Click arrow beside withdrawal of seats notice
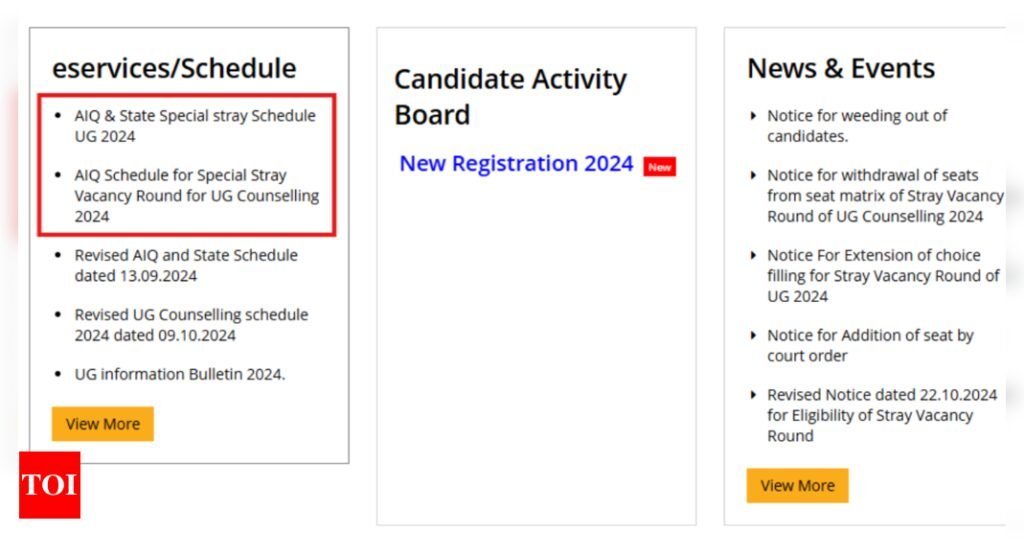This screenshot has height=556, width=1024. pyautogui.click(x=753, y=175)
